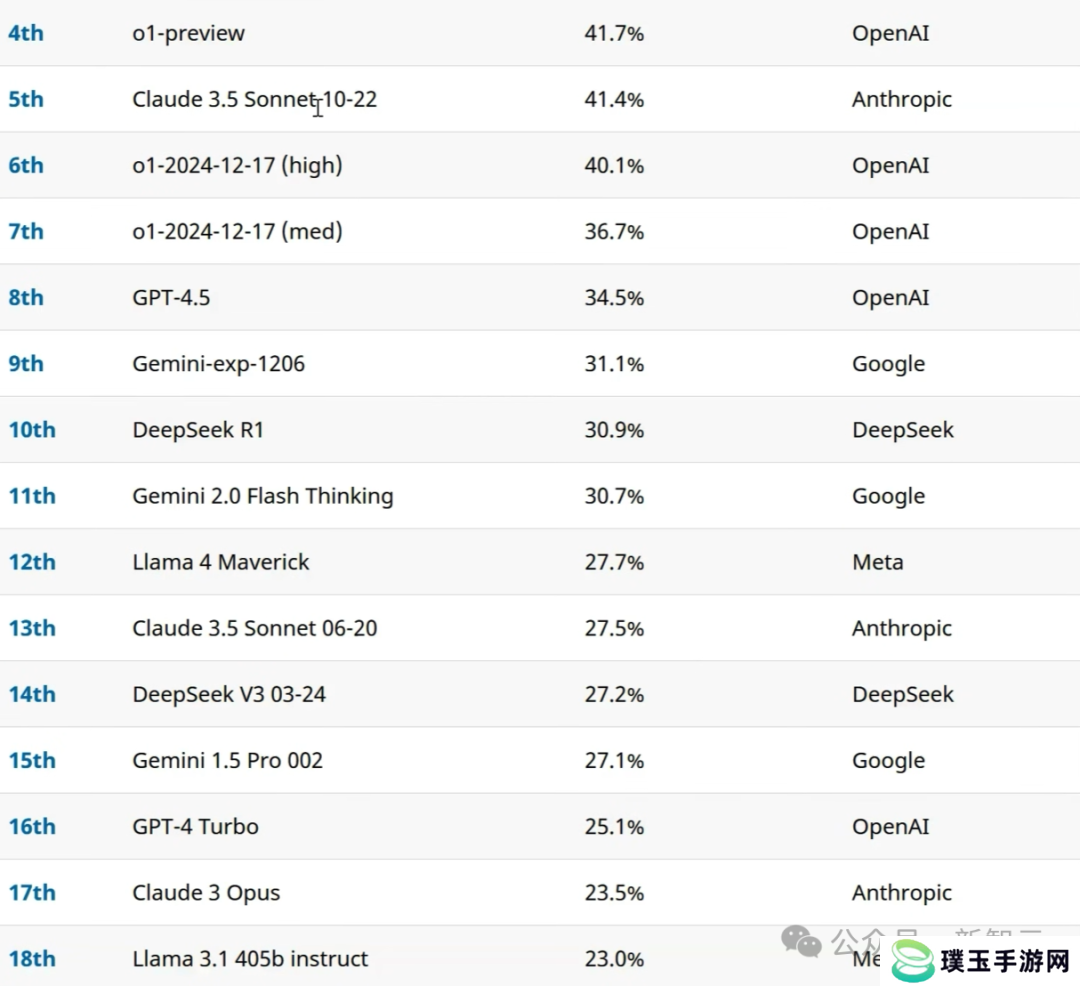1080x986 pixels.
Task: Click the 16th rank GPT-4 Turbo link
Action: (32, 826)
